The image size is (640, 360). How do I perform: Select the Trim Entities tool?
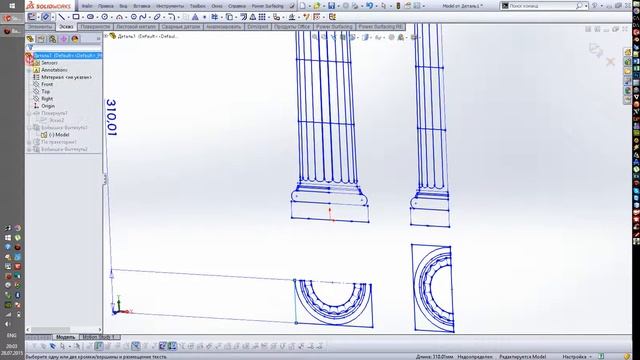point(215,17)
